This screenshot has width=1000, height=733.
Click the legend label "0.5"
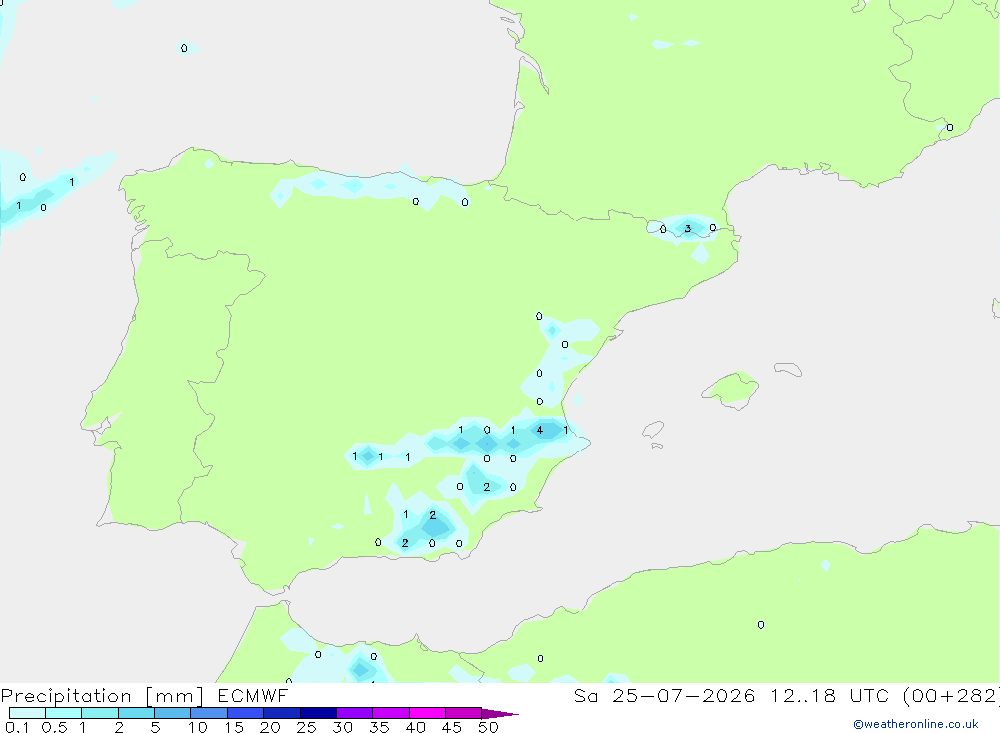coord(54,727)
